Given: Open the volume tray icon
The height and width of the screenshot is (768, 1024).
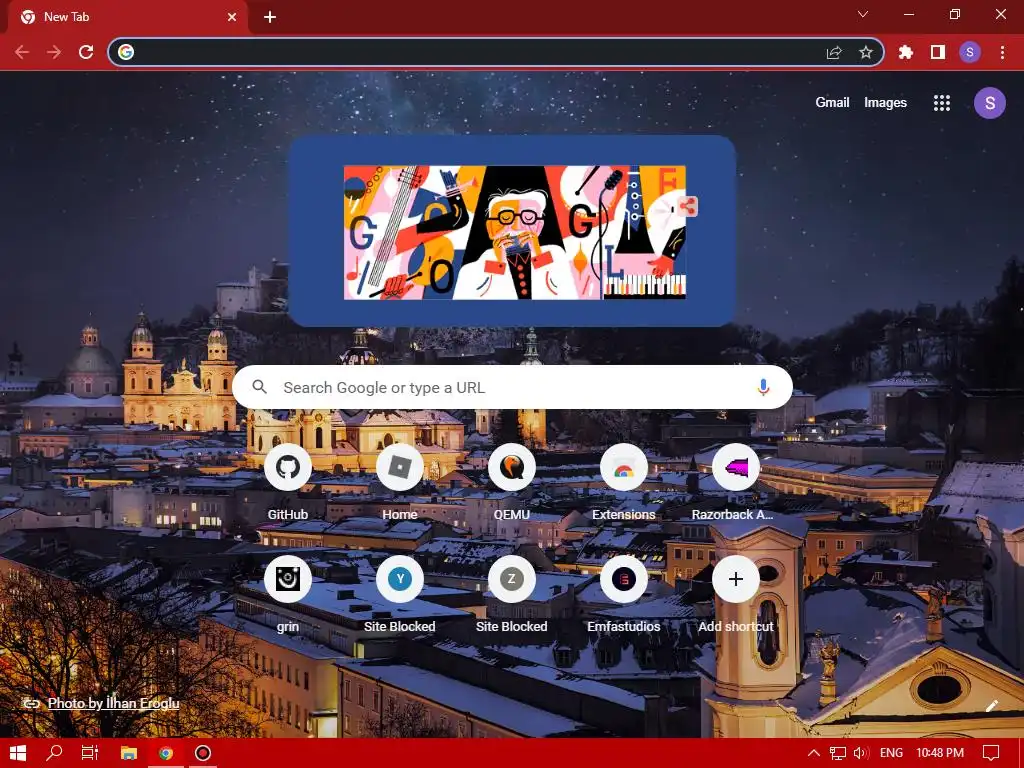Looking at the screenshot, I should 861,753.
